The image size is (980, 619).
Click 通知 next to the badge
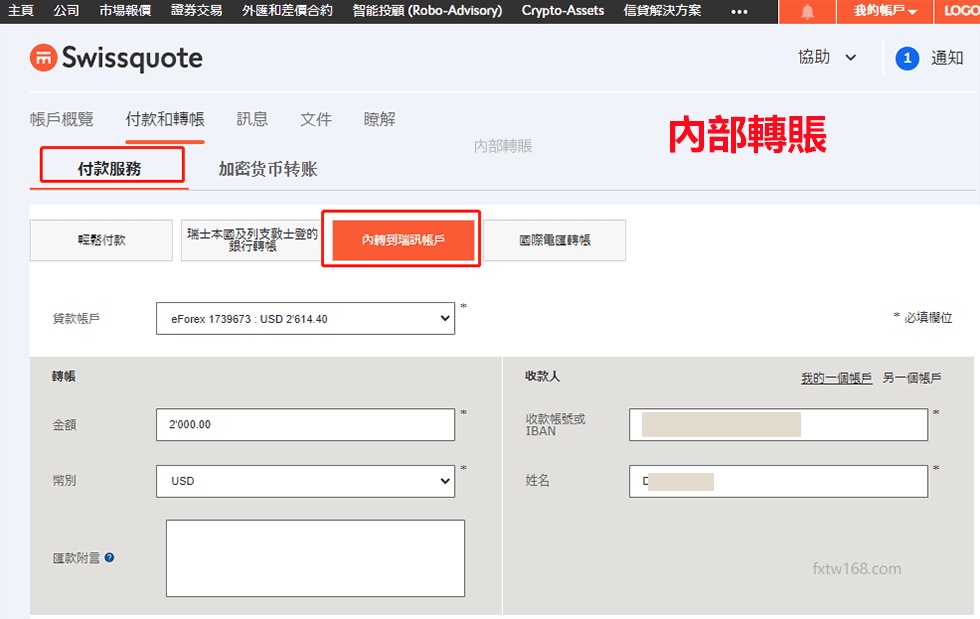946,58
